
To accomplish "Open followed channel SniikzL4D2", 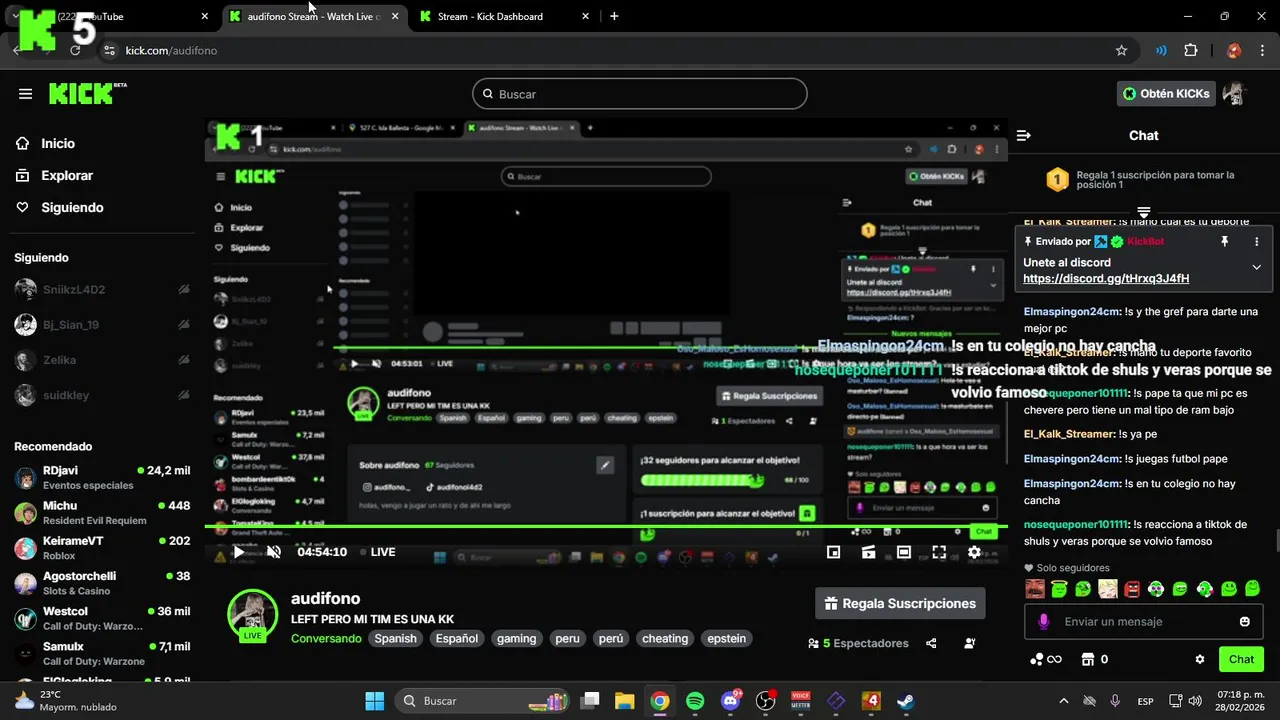I will (x=102, y=290).
